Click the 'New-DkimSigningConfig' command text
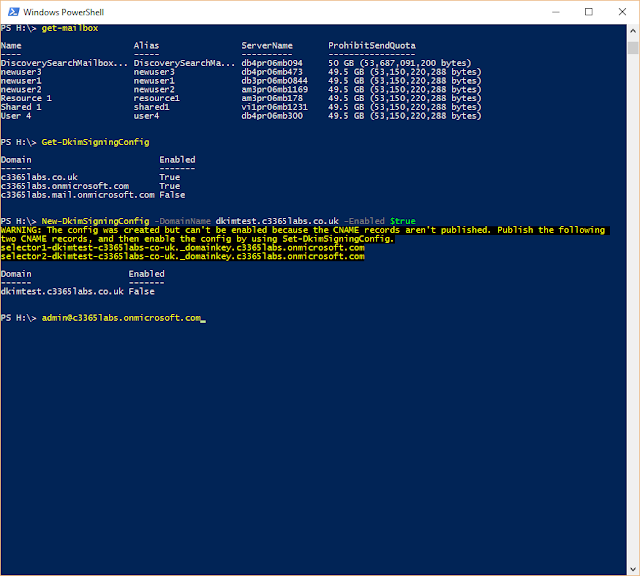The image size is (640, 576). pyautogui.click(x=96, y=221)
